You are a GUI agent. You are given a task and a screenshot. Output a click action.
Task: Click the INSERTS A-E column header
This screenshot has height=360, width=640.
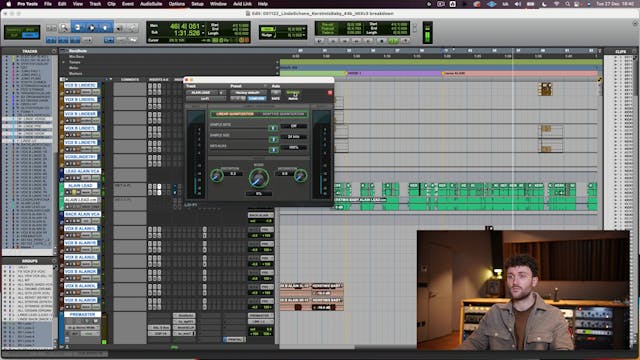(x=159, y=80)
